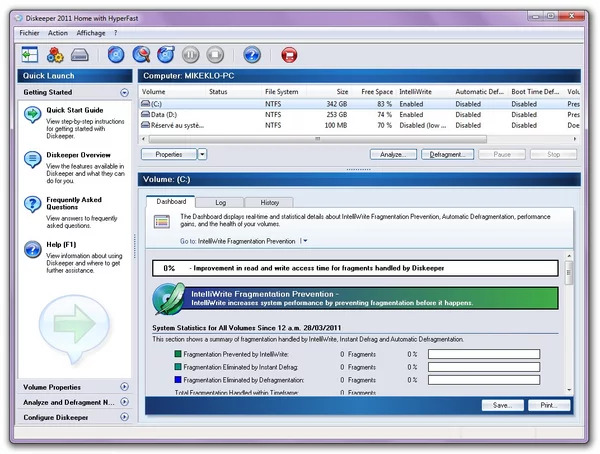
Task: Click the Analyze... button
Action: tap(393, 154)
